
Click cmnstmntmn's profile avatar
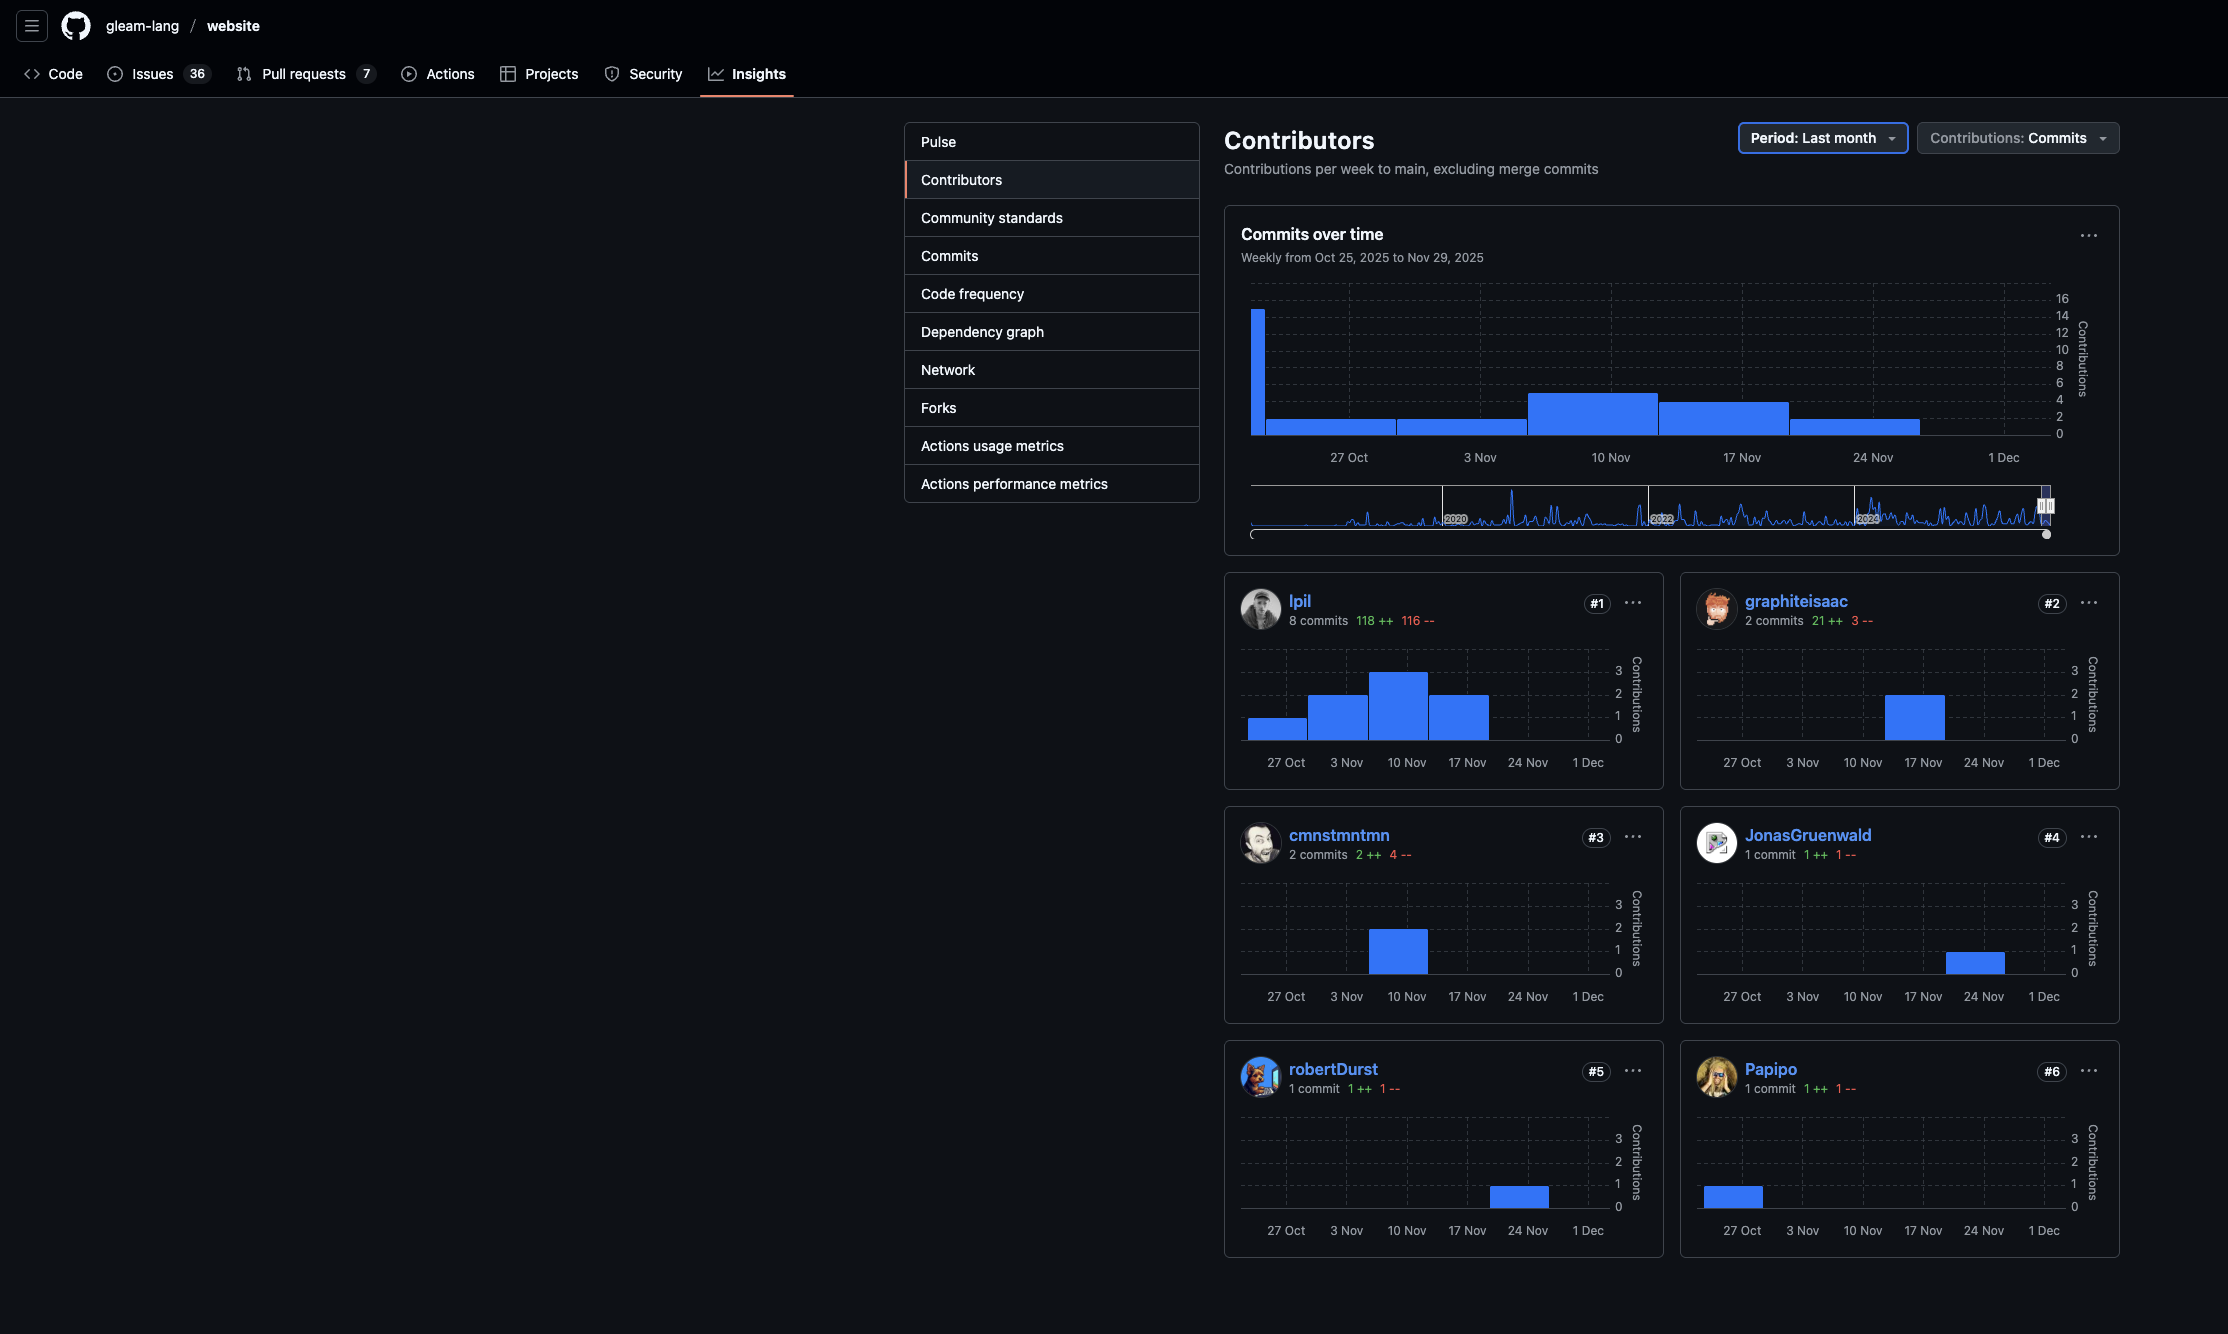(1260, 843)
